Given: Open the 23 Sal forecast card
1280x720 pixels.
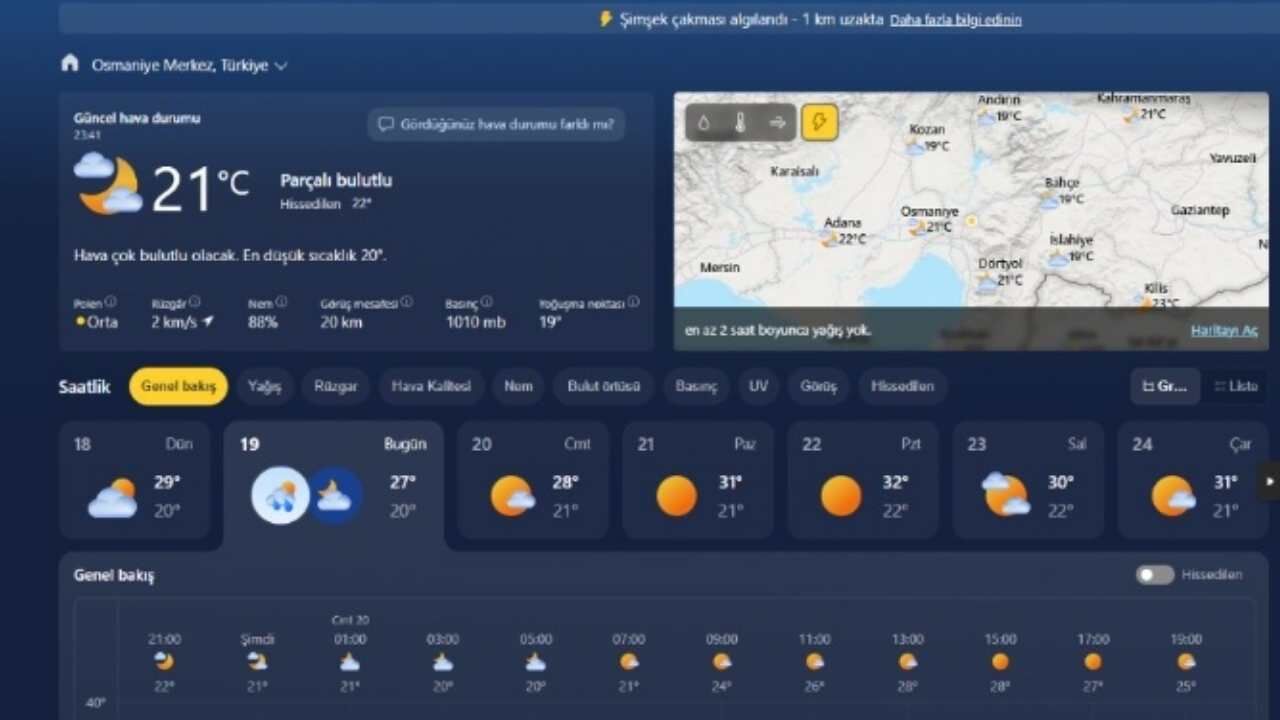Looking at the screenshot, I should (x=1028, y=480).
